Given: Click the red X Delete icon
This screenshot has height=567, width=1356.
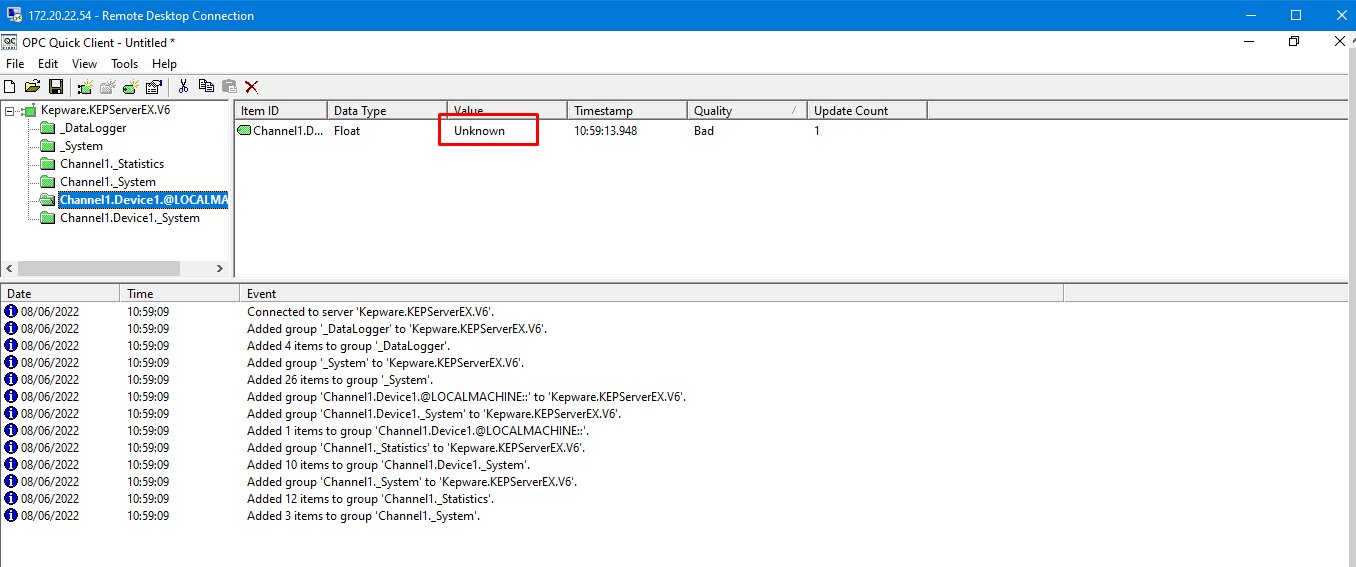Looking at the screenshot, I should [252, 87].
